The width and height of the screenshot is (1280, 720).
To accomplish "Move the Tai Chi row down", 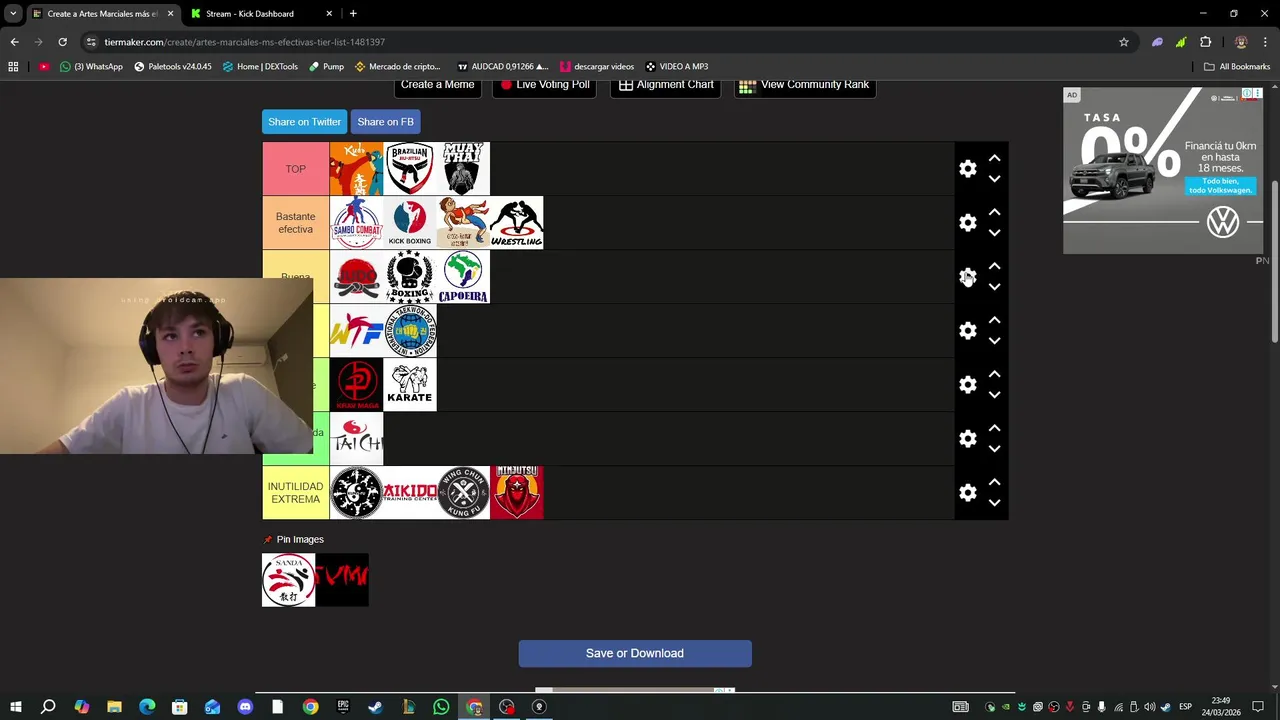I will click(994, 449).
